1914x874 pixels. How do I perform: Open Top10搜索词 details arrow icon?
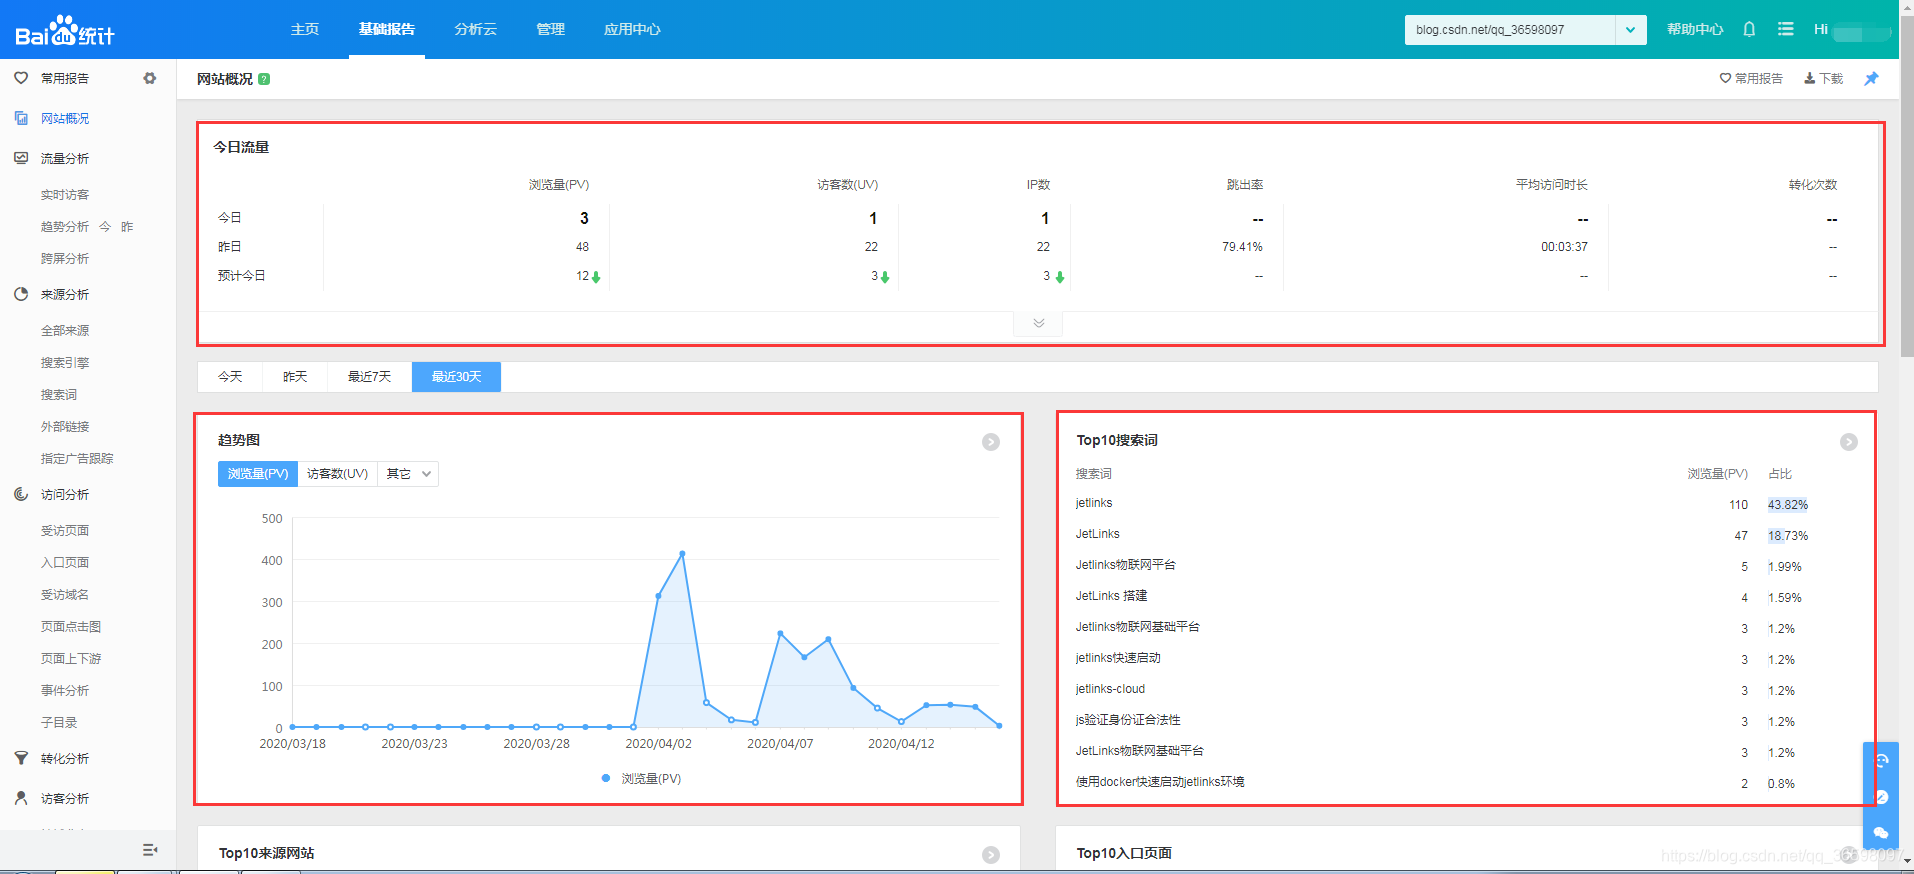1849,442
